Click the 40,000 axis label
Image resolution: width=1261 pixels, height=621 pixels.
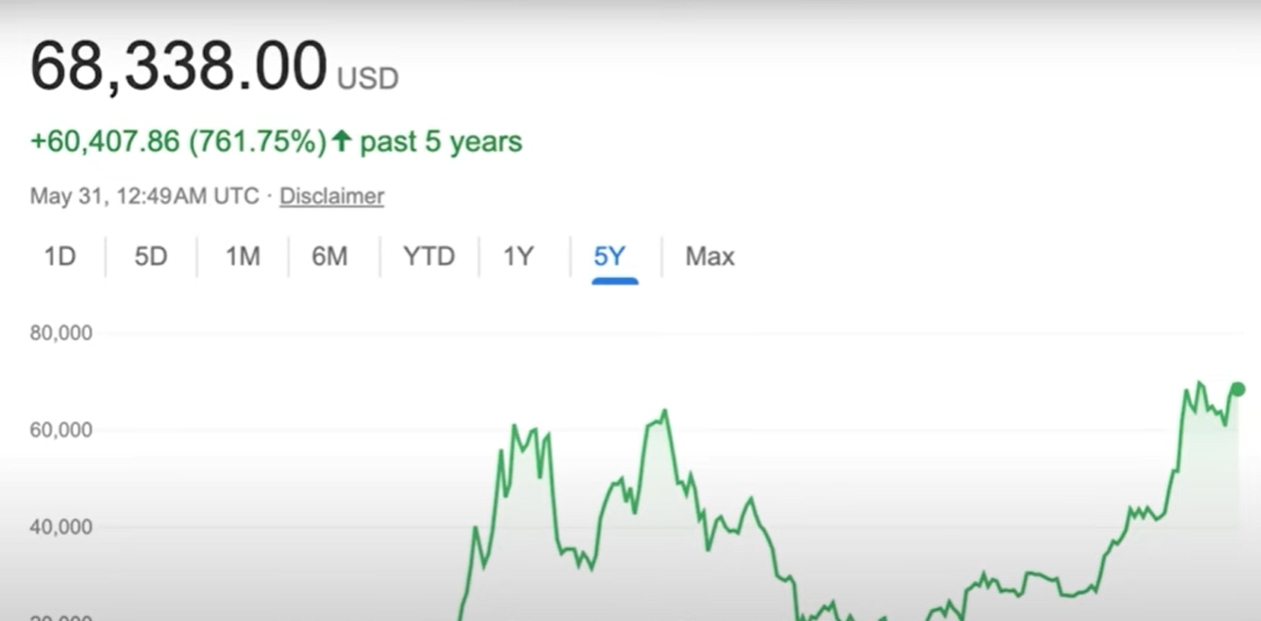[61, 527]
